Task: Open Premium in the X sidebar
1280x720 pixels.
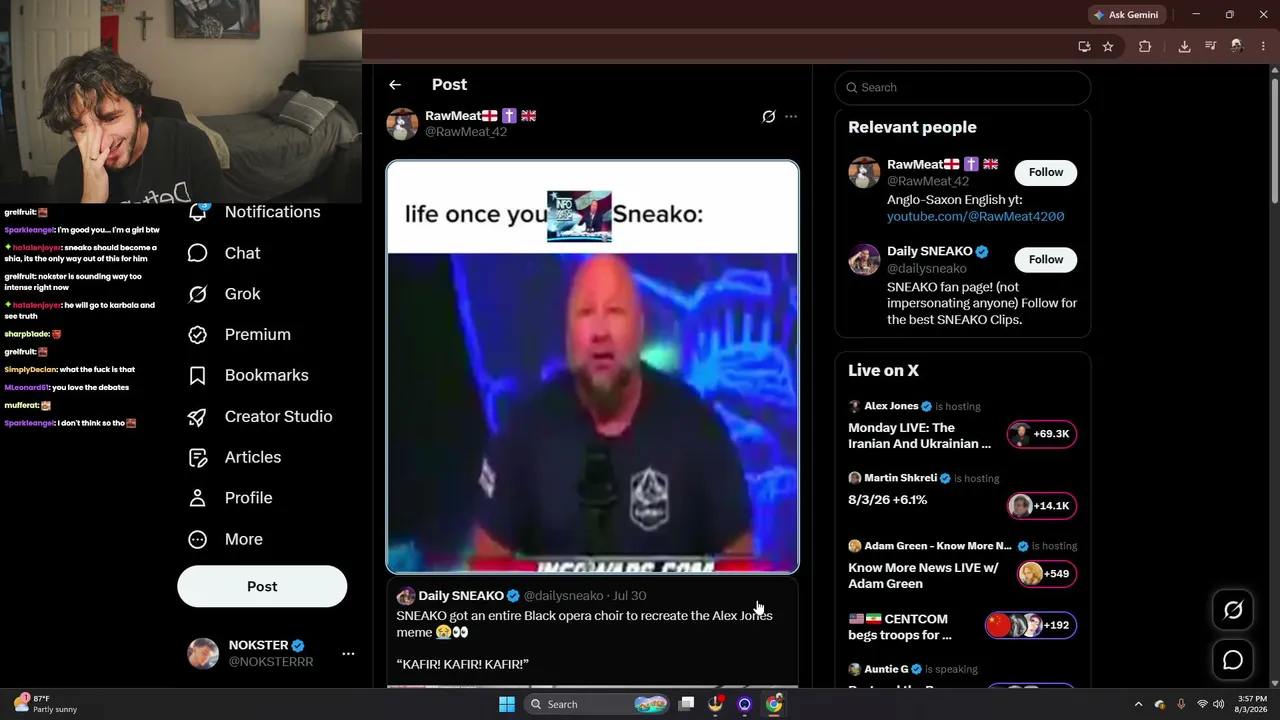Action: coord(239,335)
